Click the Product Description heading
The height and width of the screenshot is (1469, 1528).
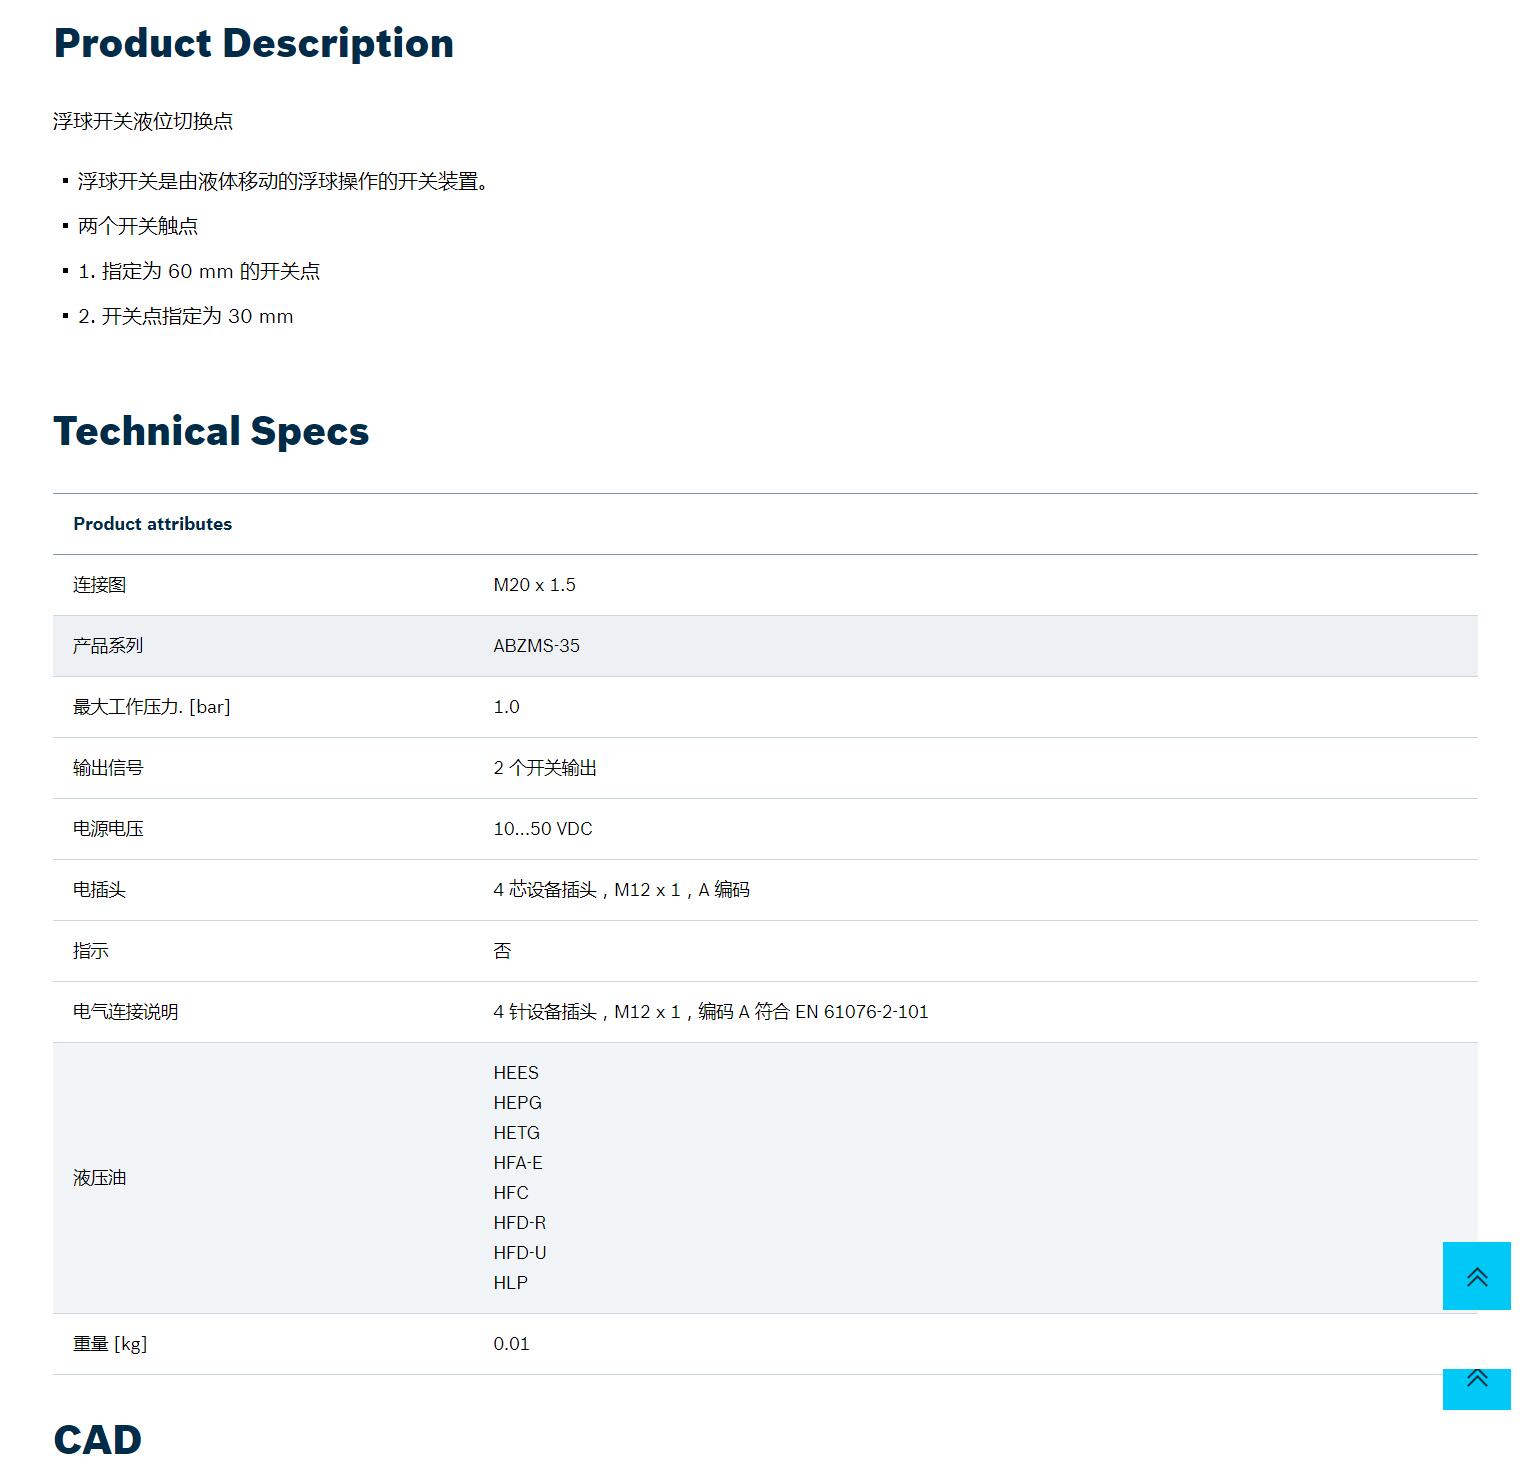pyautogui.click(x=253, y=43)
